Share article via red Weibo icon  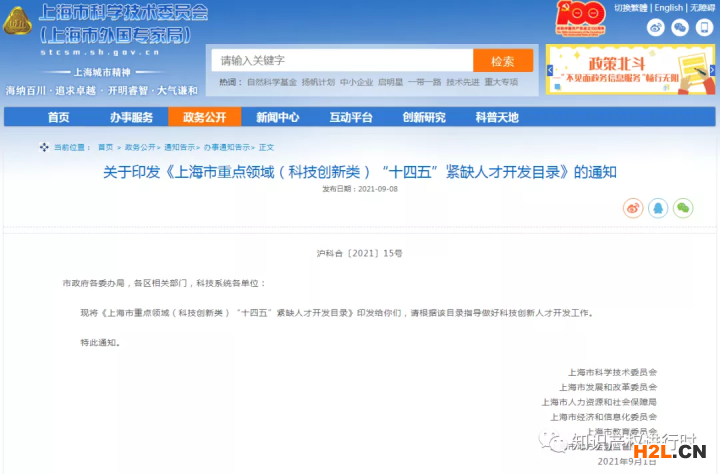(633, 208)
